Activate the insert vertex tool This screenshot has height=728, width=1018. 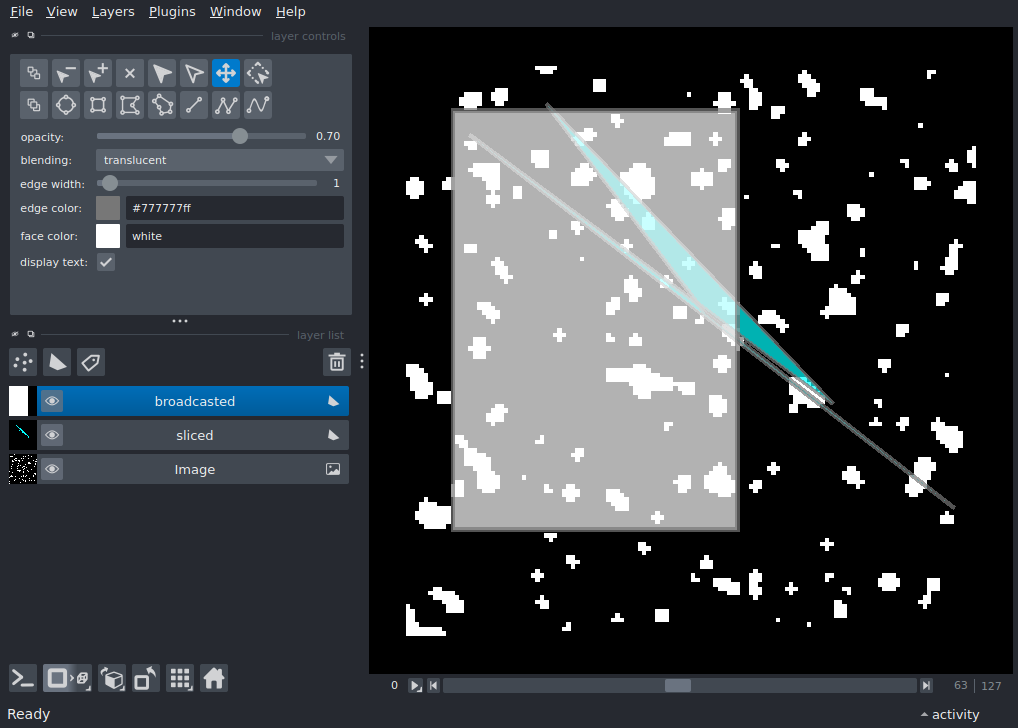(x=98, y=73)
